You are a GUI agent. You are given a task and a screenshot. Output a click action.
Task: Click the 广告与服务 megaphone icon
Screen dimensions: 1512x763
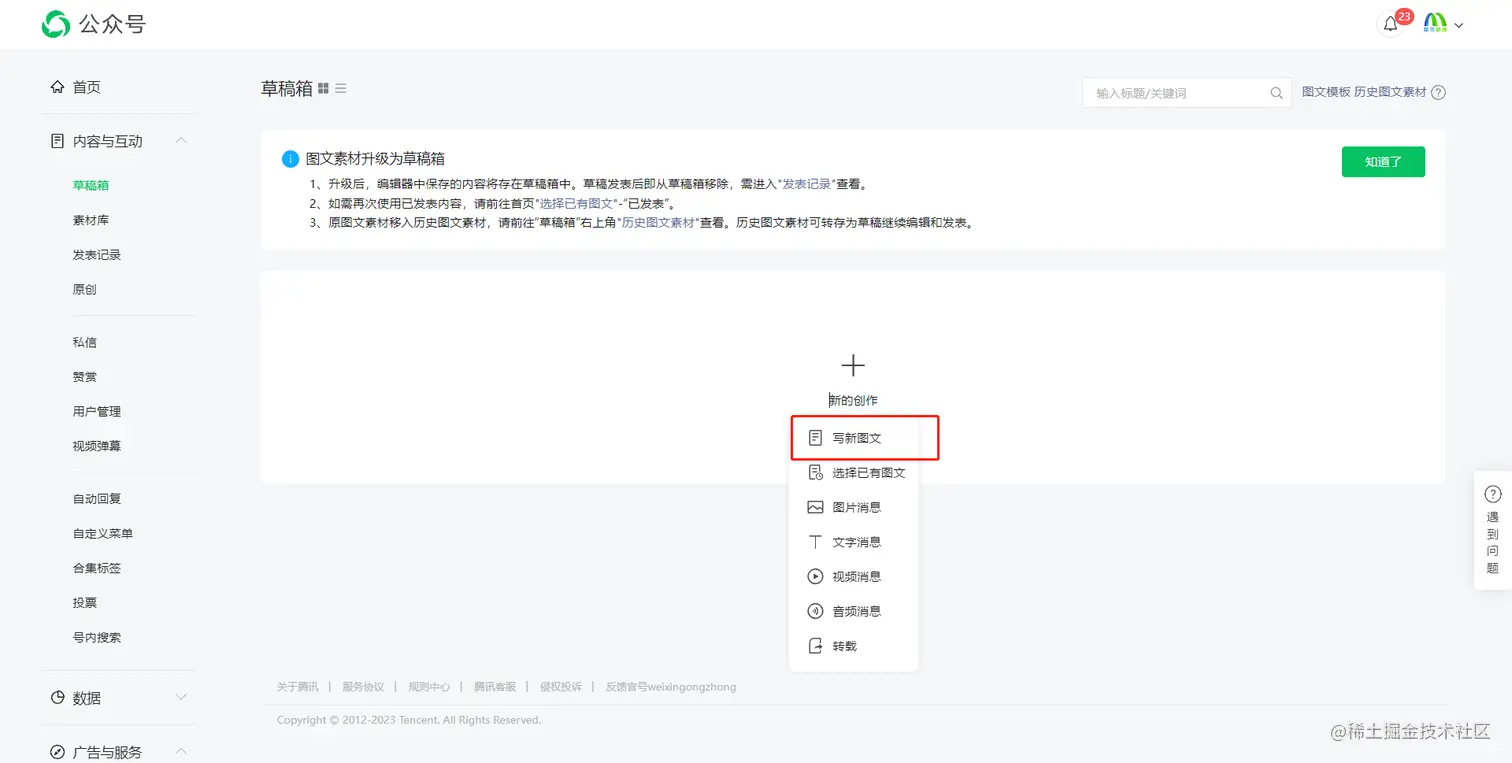click(58, 752)
